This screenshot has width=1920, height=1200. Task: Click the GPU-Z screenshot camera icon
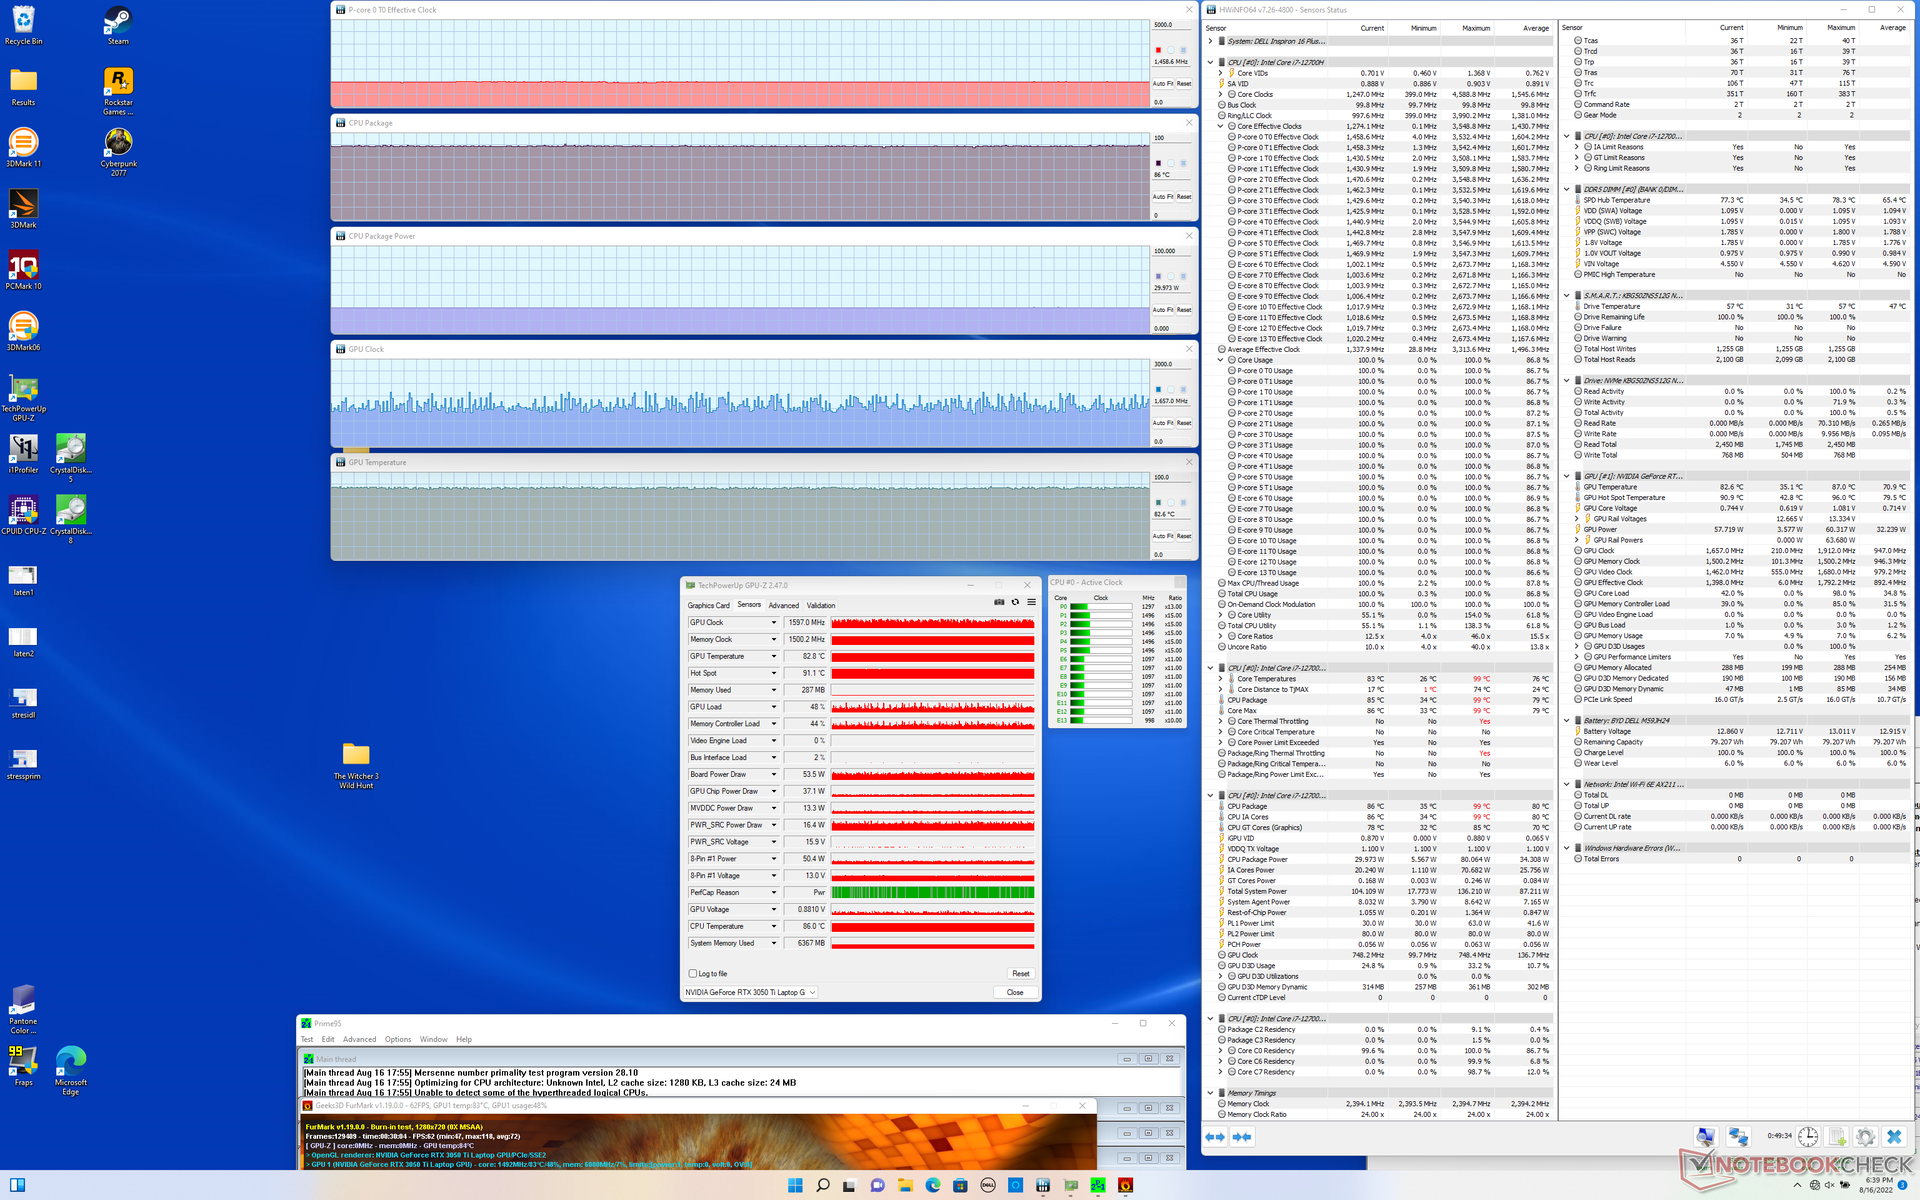pos(998,602)
